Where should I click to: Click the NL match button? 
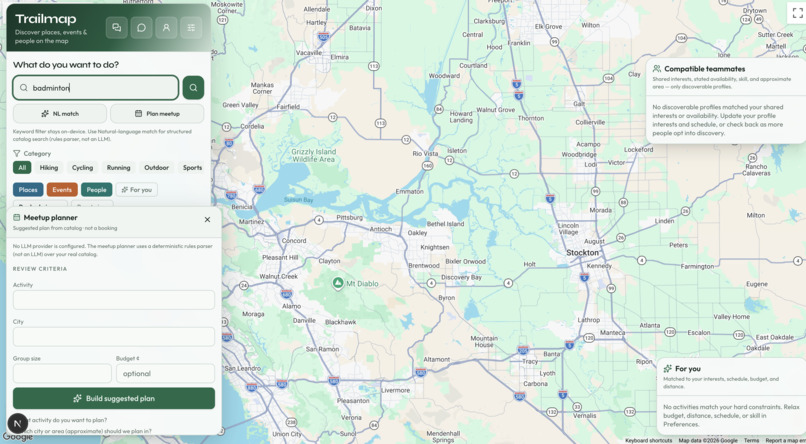coord(60,114)
